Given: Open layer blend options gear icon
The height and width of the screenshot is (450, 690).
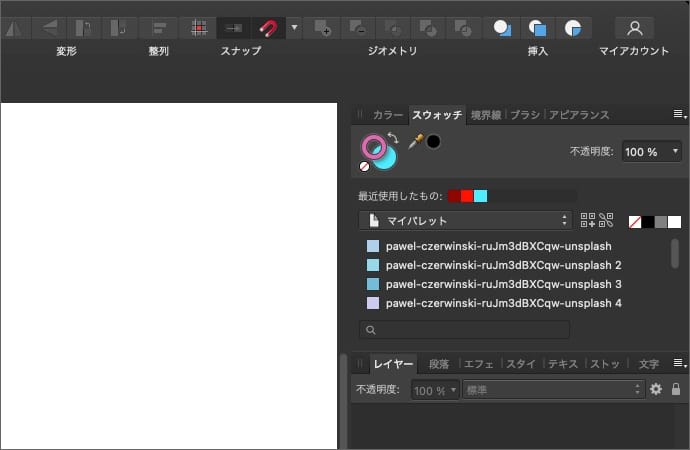Looking at the screenshot, I should [656, 389].
